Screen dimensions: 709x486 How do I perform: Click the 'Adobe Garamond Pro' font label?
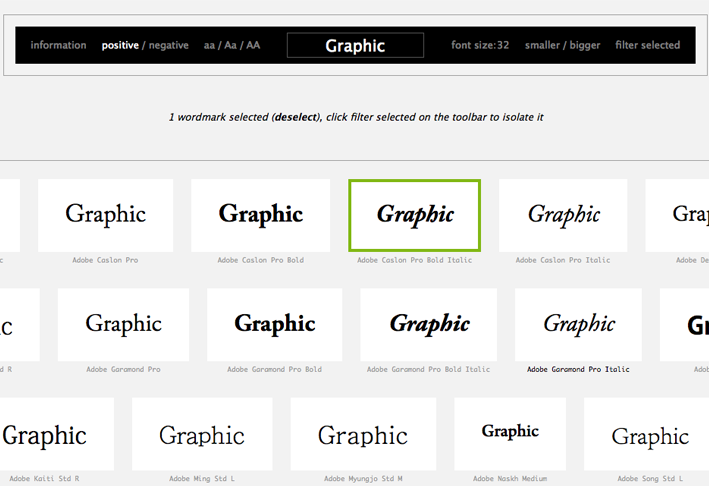click(123, 369)
